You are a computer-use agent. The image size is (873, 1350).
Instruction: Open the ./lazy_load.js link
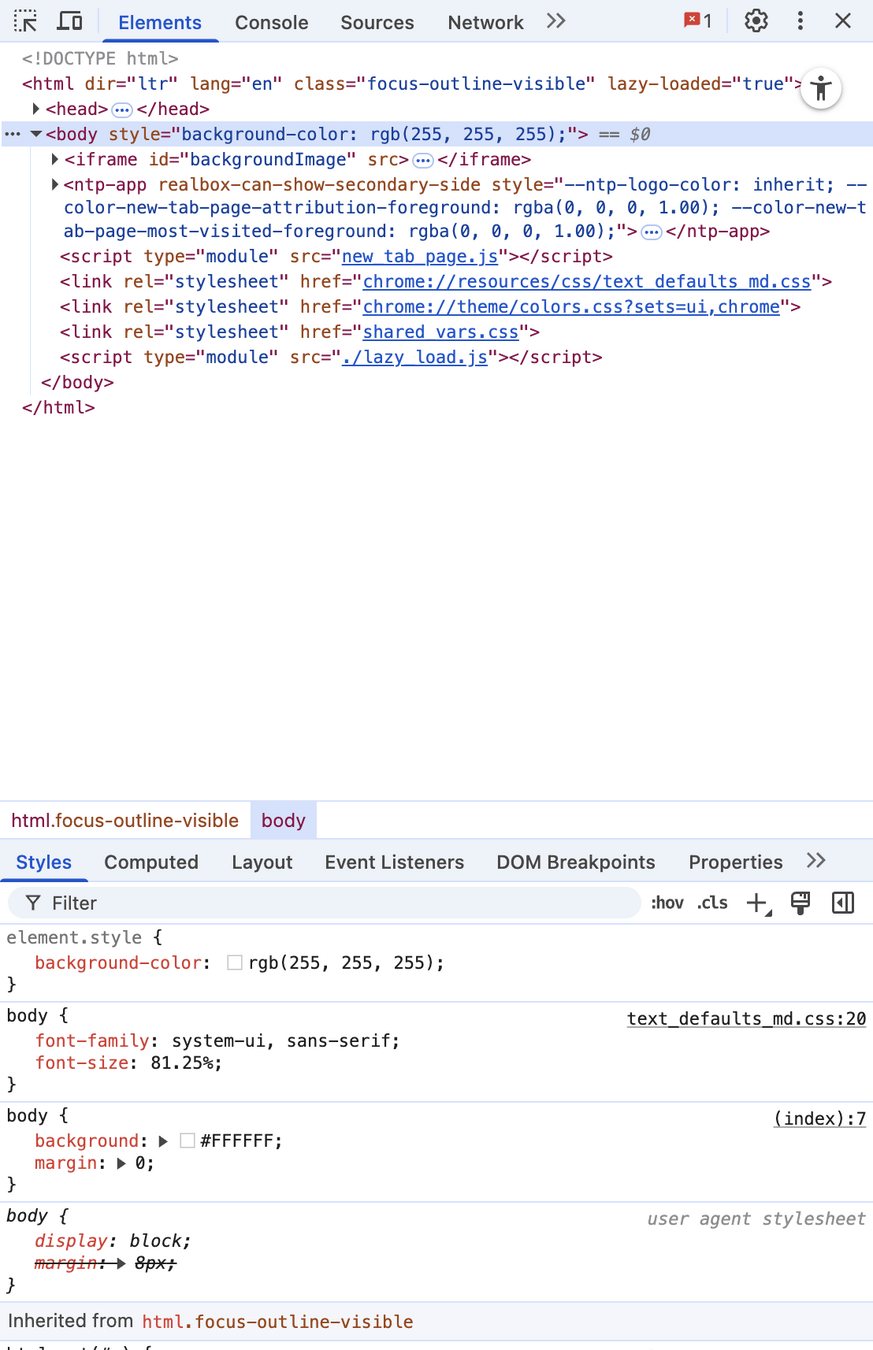coord(415,357)
